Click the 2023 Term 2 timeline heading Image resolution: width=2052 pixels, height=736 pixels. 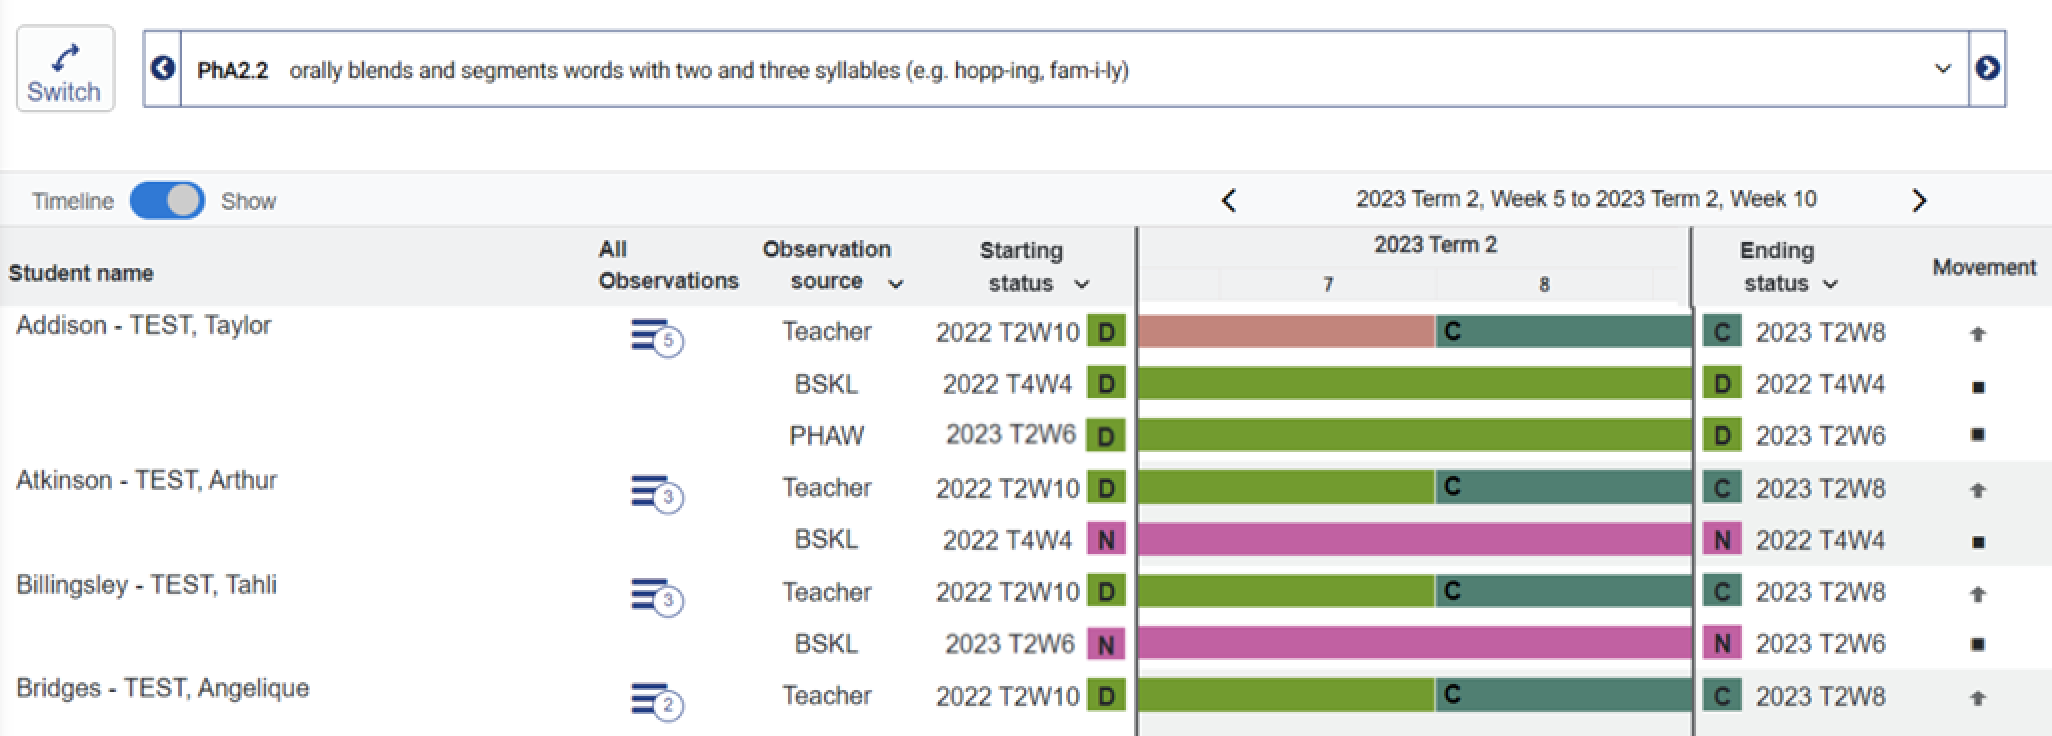pyautogui.click(x=1435, y=245)
